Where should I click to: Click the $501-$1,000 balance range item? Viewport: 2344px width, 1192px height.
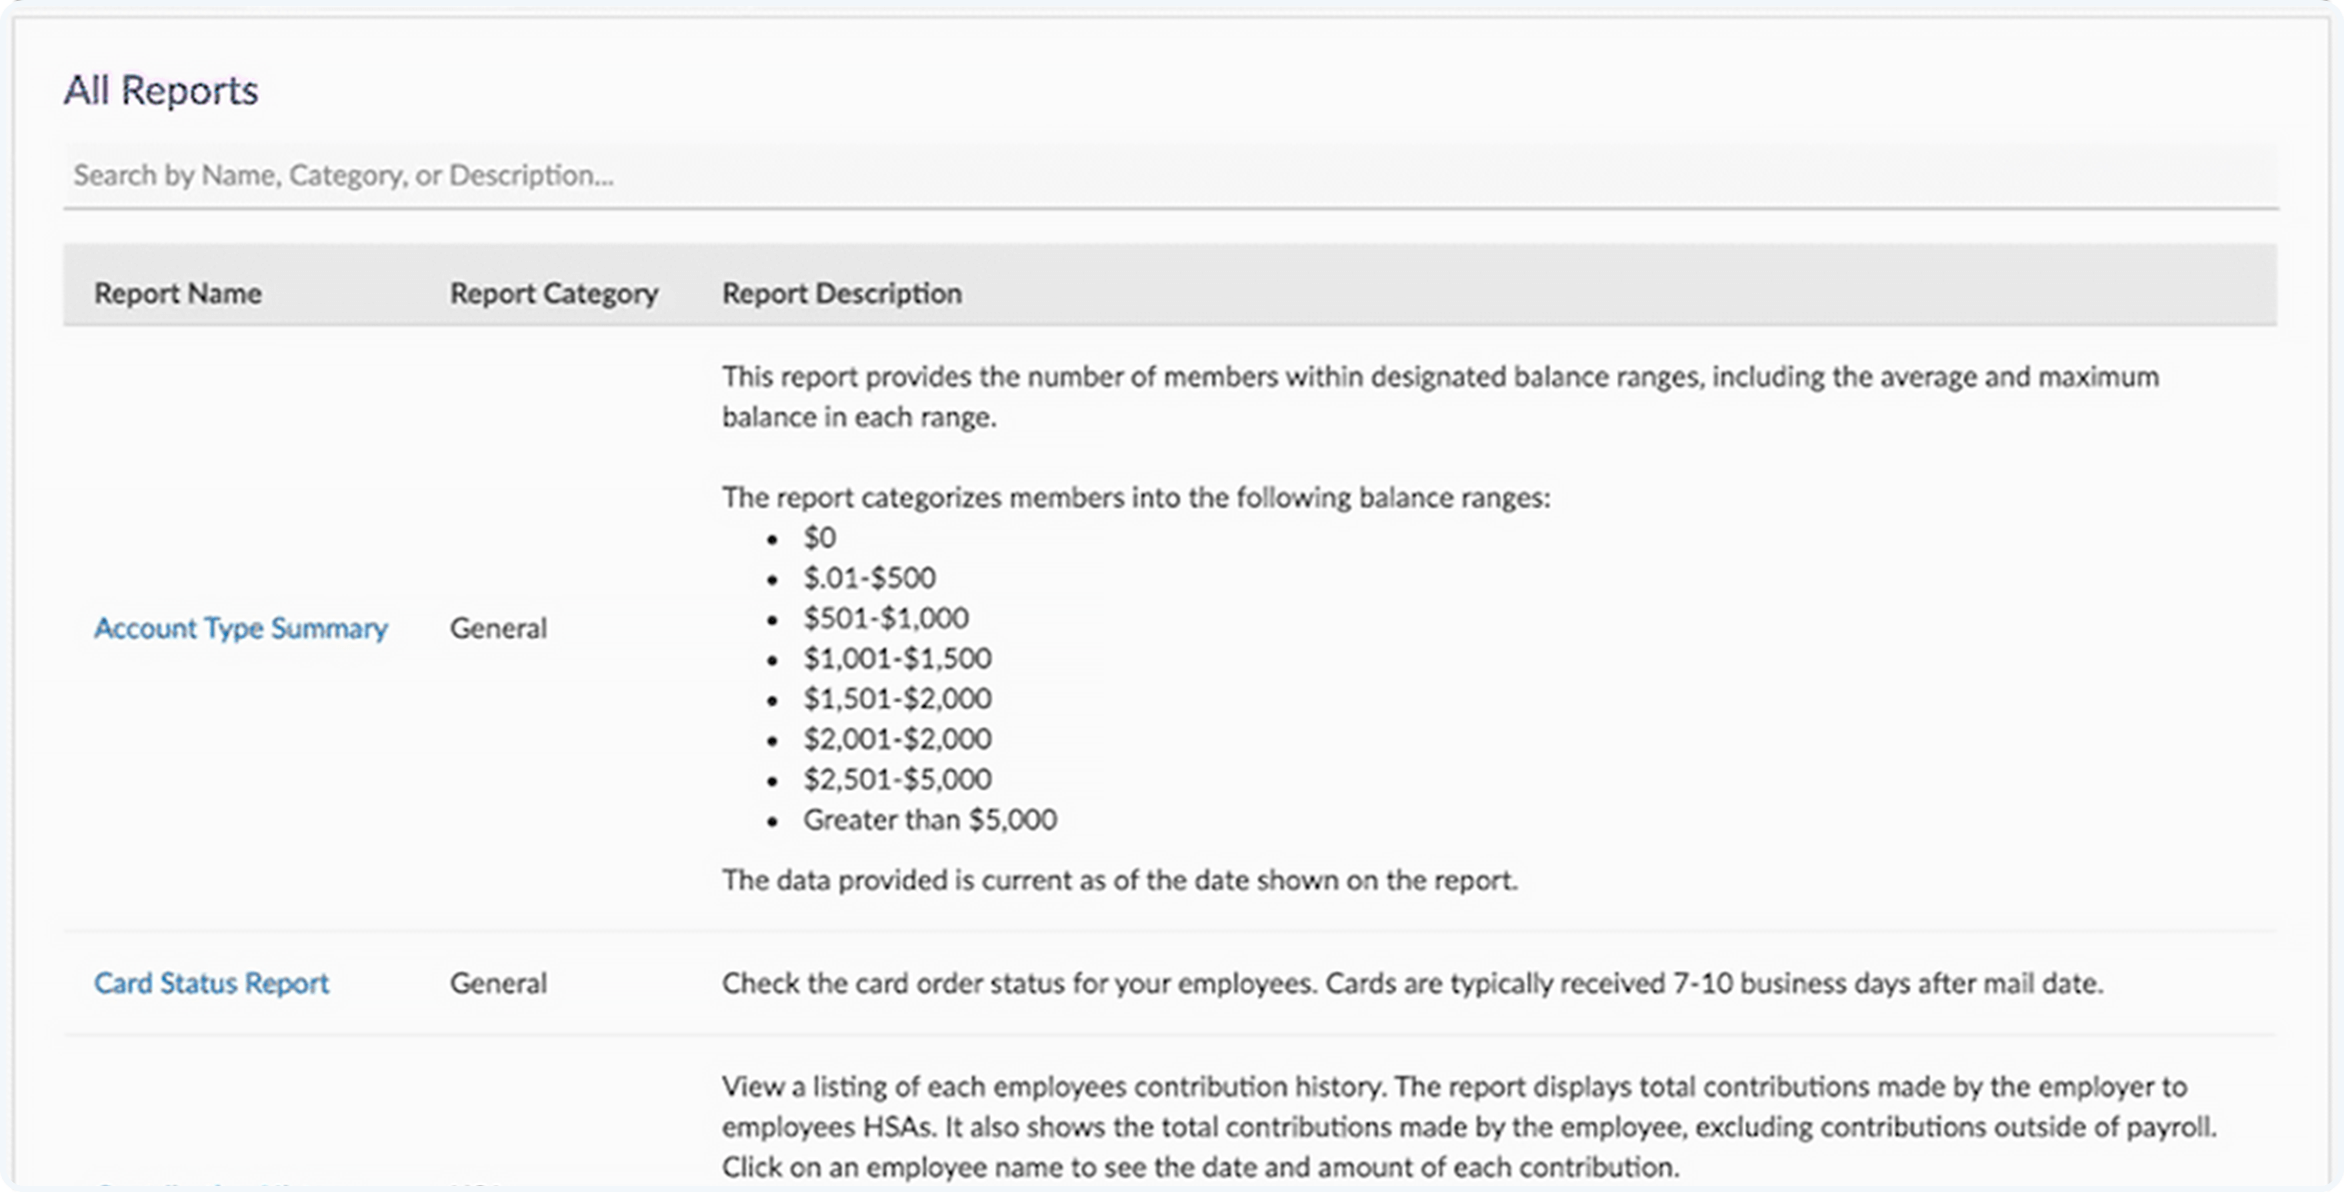[885, 618]
